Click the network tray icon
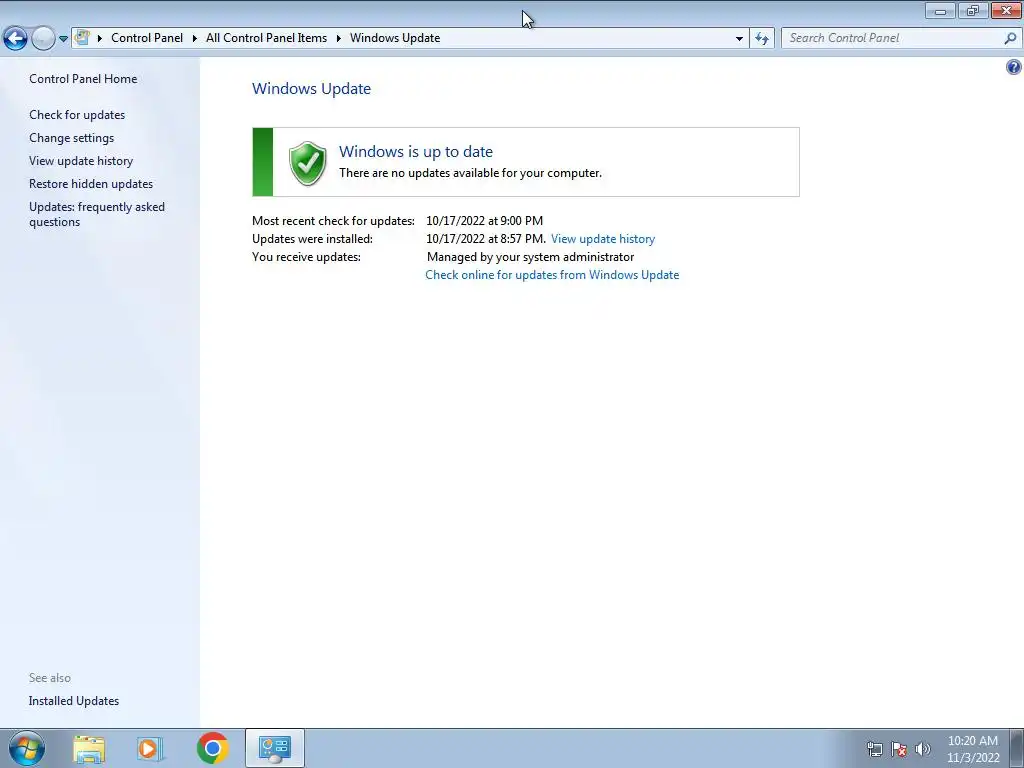1024x768 pixels. pyautogui.click(x=874, y=749)
